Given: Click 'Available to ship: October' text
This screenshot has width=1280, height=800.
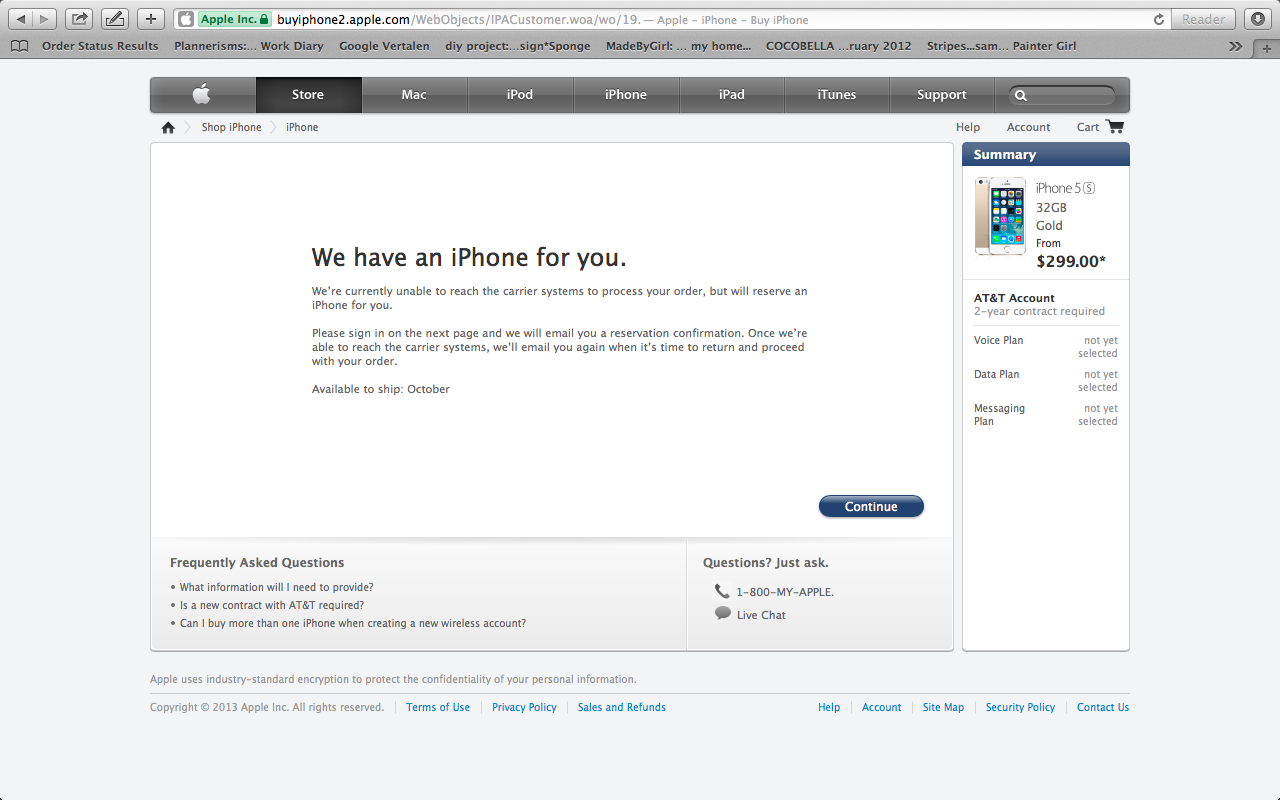Looking at the screenshot, I should (x=381, y=389).
